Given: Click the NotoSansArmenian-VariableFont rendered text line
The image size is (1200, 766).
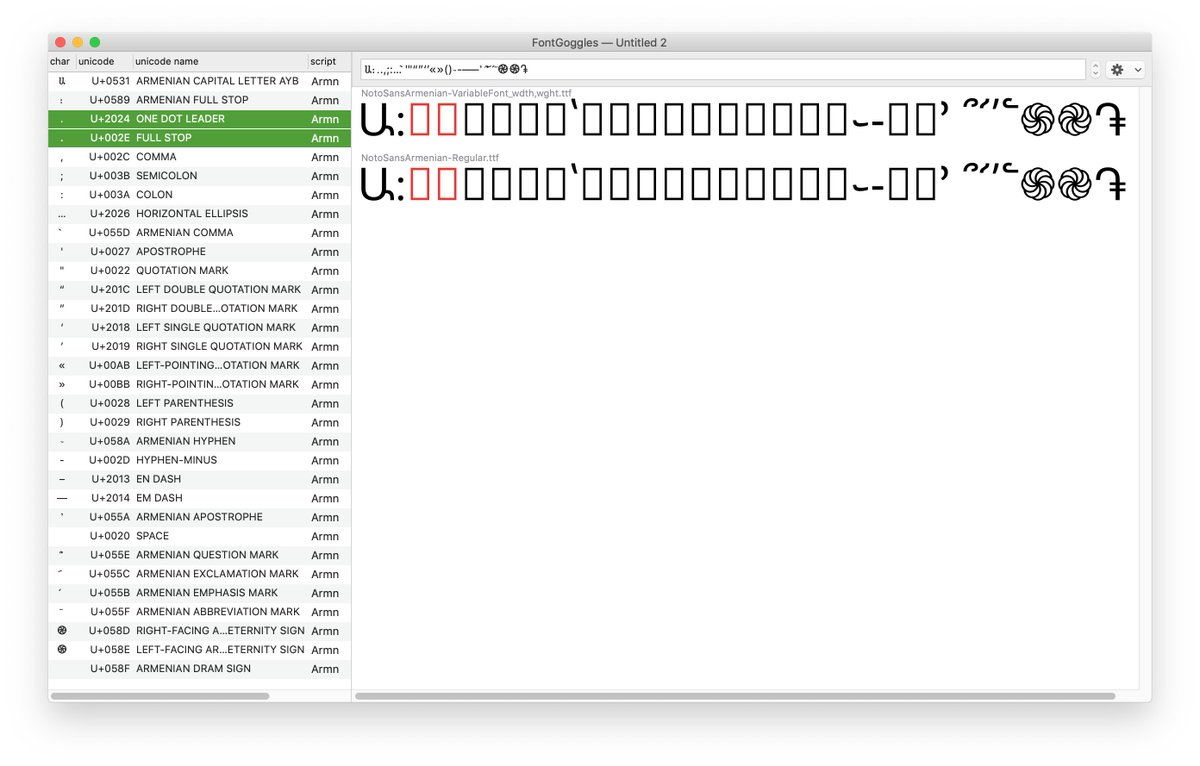Looking at the screenshot, I should point(744,121).
